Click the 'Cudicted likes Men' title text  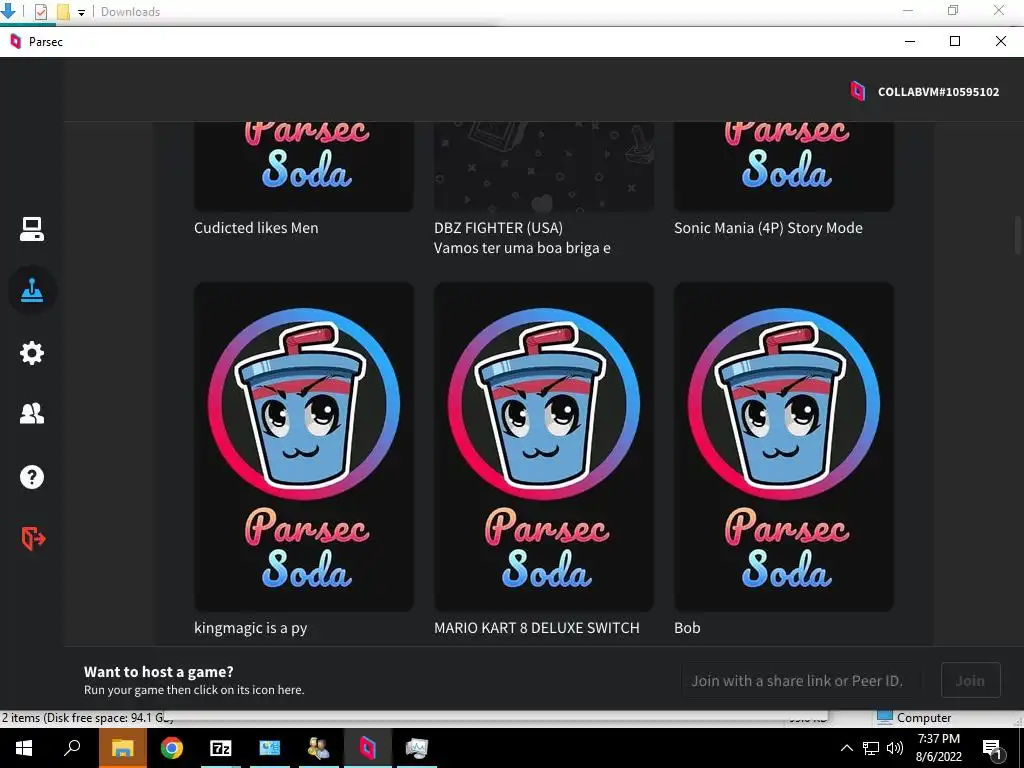256,228
